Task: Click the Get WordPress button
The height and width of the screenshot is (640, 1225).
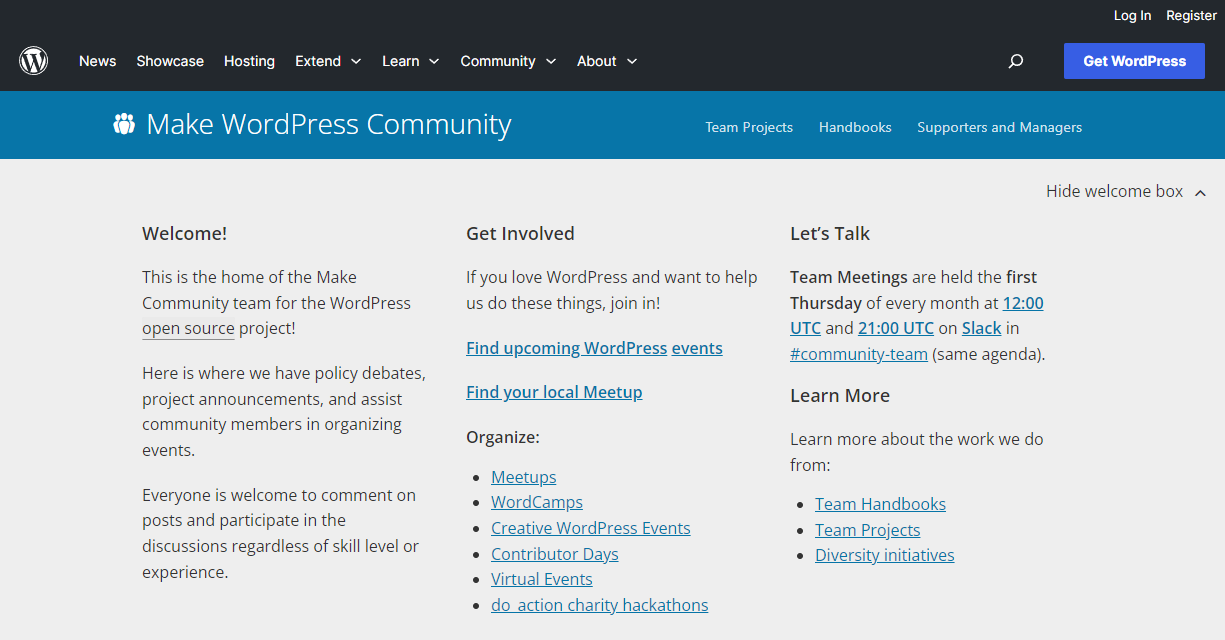Action: point(1134,61)
